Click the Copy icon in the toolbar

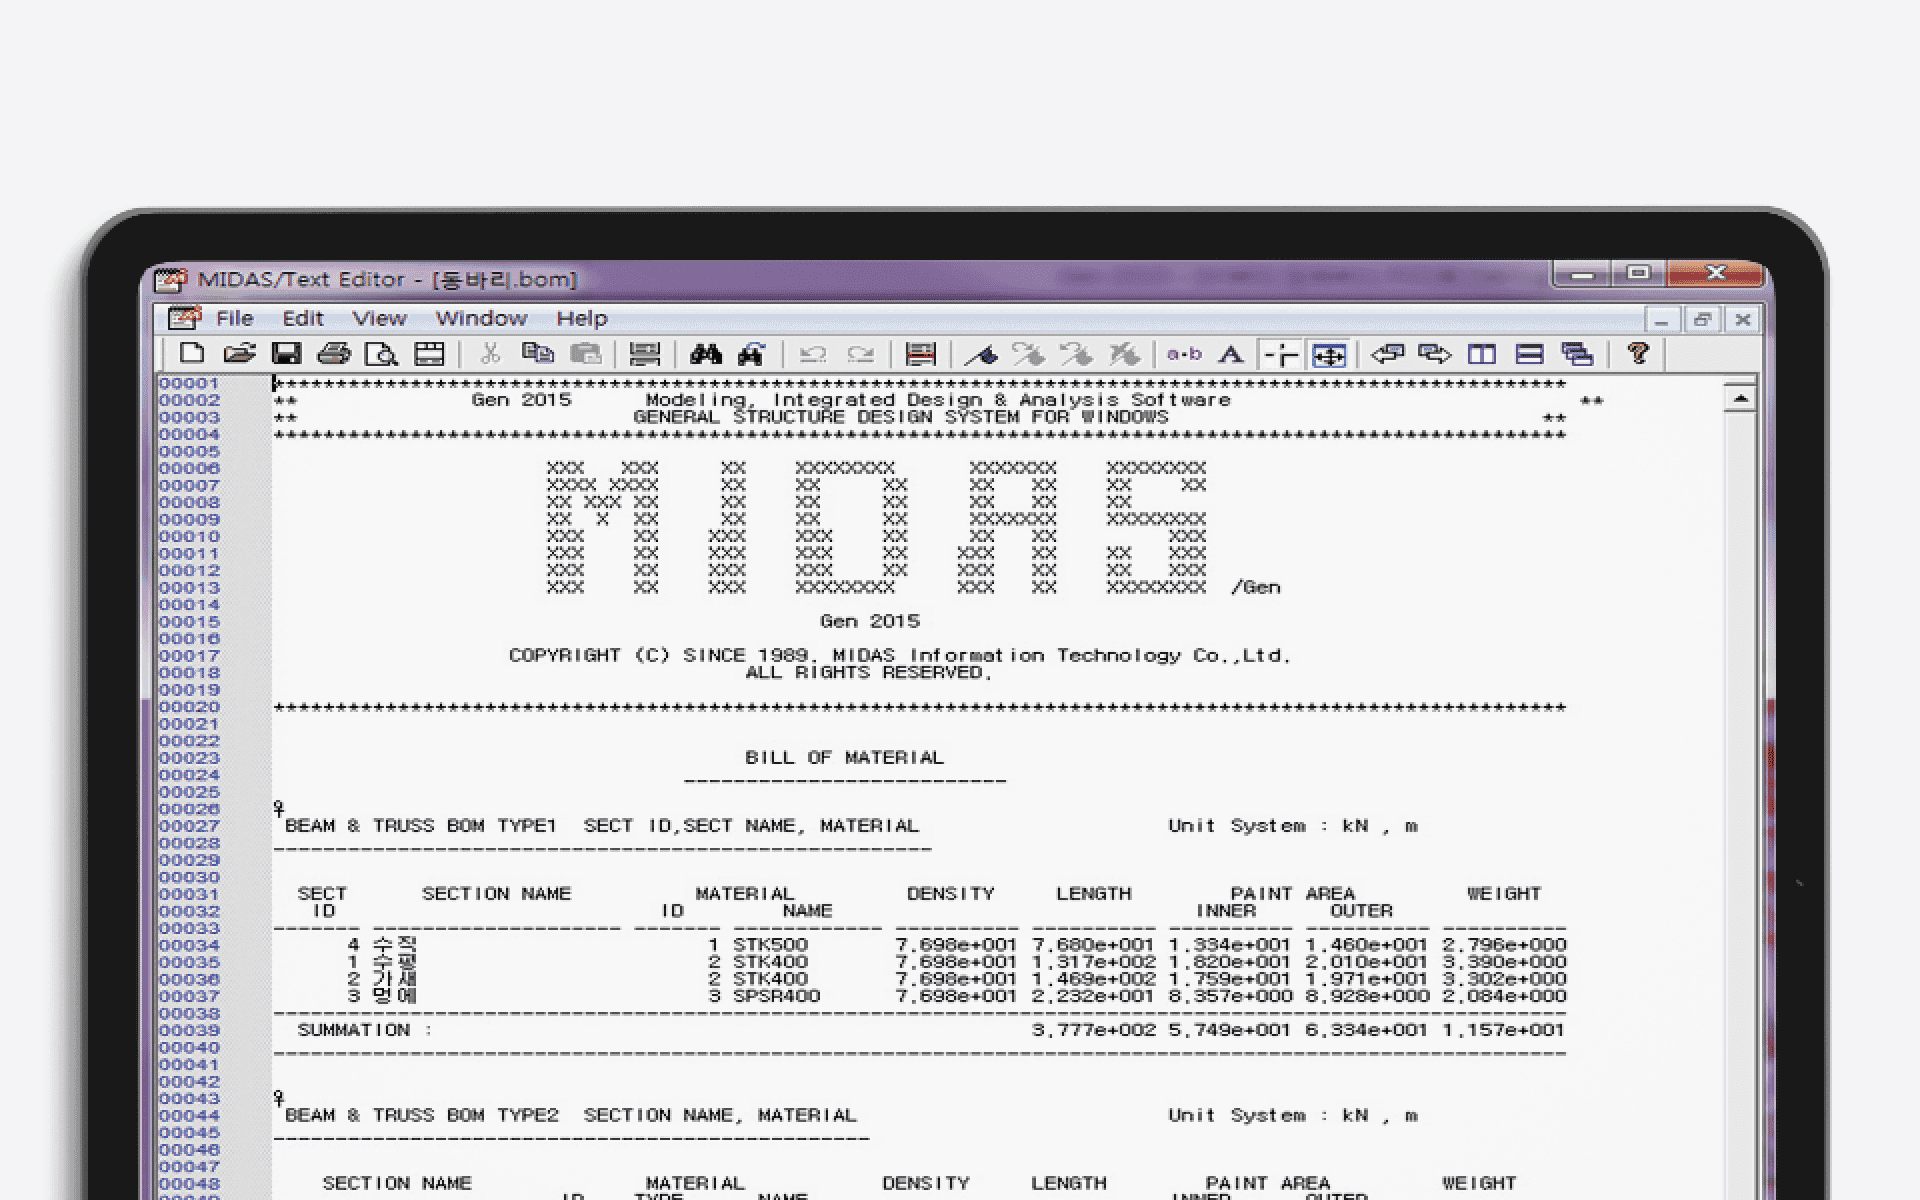538,354
